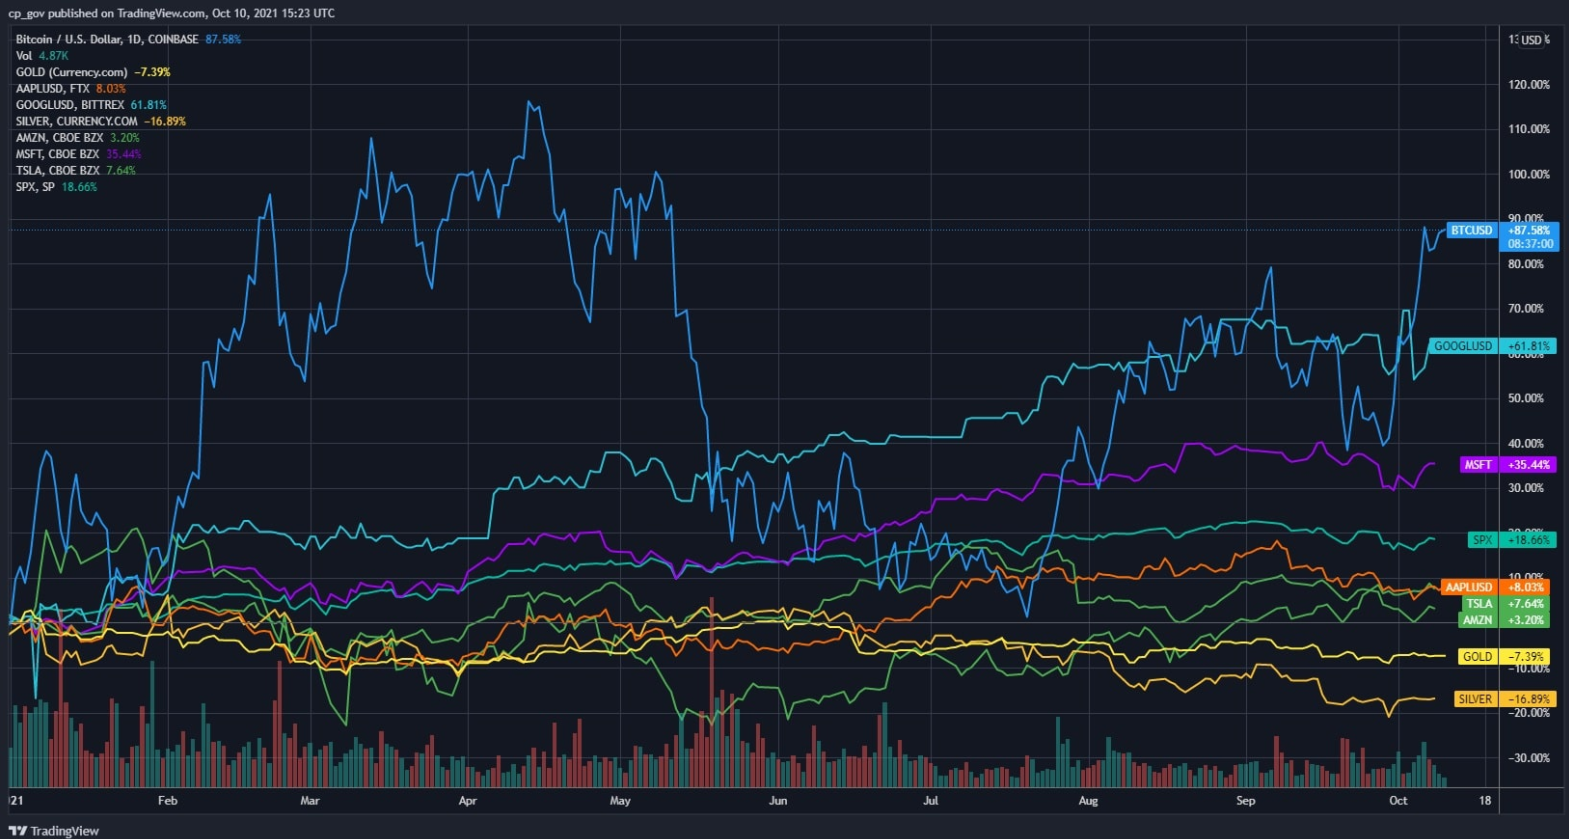Click the May marker on the time axis
Image resolution: width=1569 pixels, height=839 pixels.
click(620, 800)
